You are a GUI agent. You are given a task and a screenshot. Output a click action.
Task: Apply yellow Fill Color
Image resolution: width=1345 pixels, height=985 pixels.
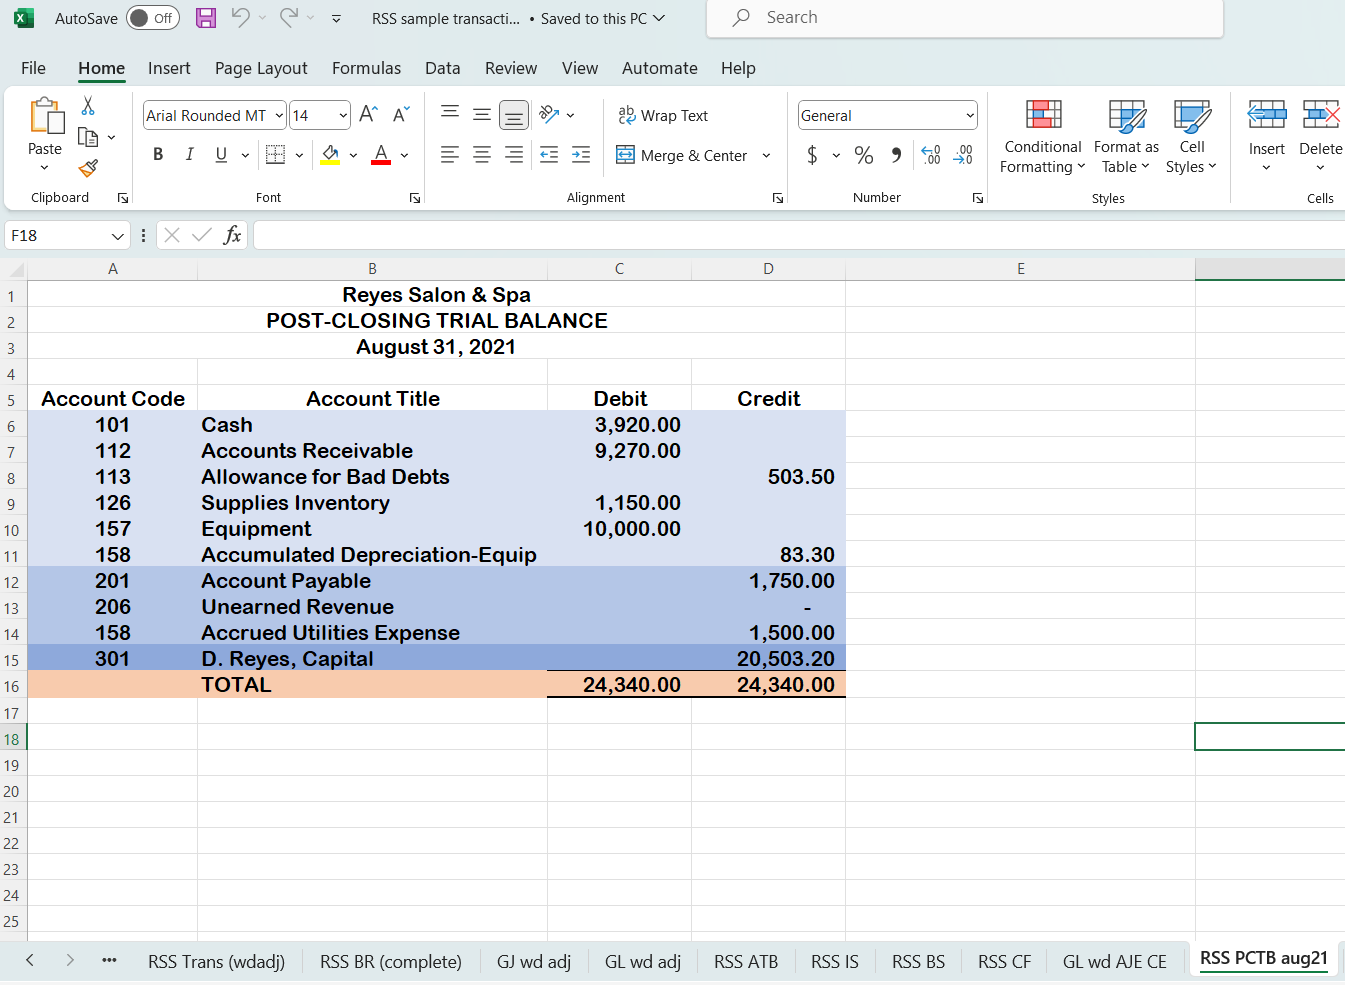click(330, 155)
